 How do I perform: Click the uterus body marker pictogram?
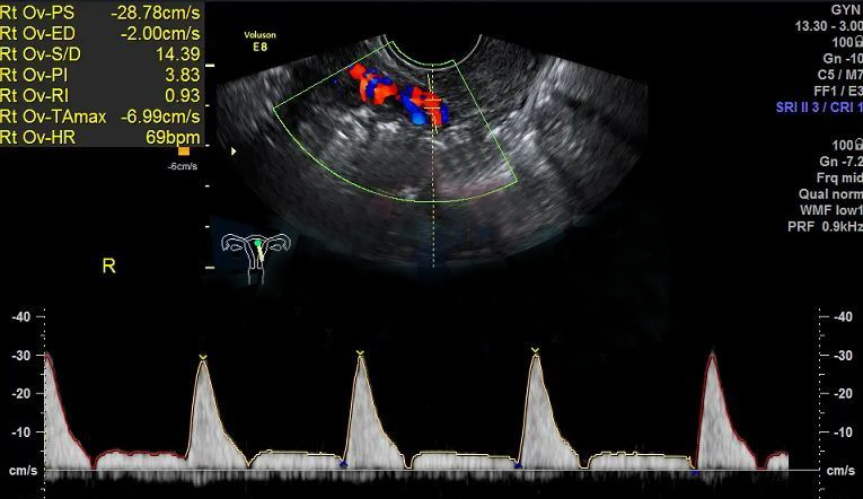coord(256,256)
